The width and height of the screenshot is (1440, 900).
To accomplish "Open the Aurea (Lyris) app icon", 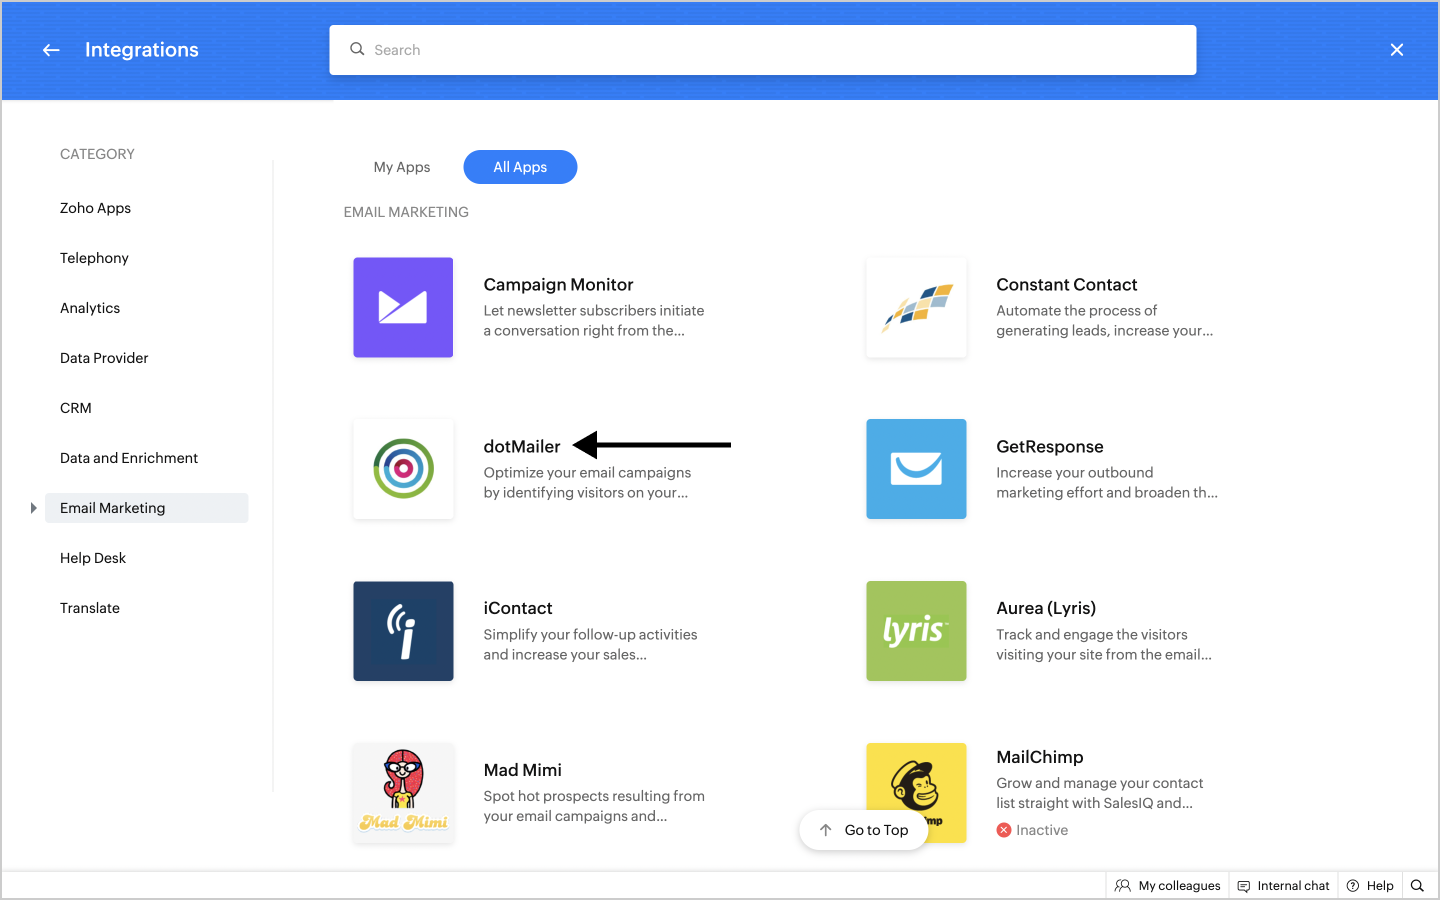I will coord(916,631).
